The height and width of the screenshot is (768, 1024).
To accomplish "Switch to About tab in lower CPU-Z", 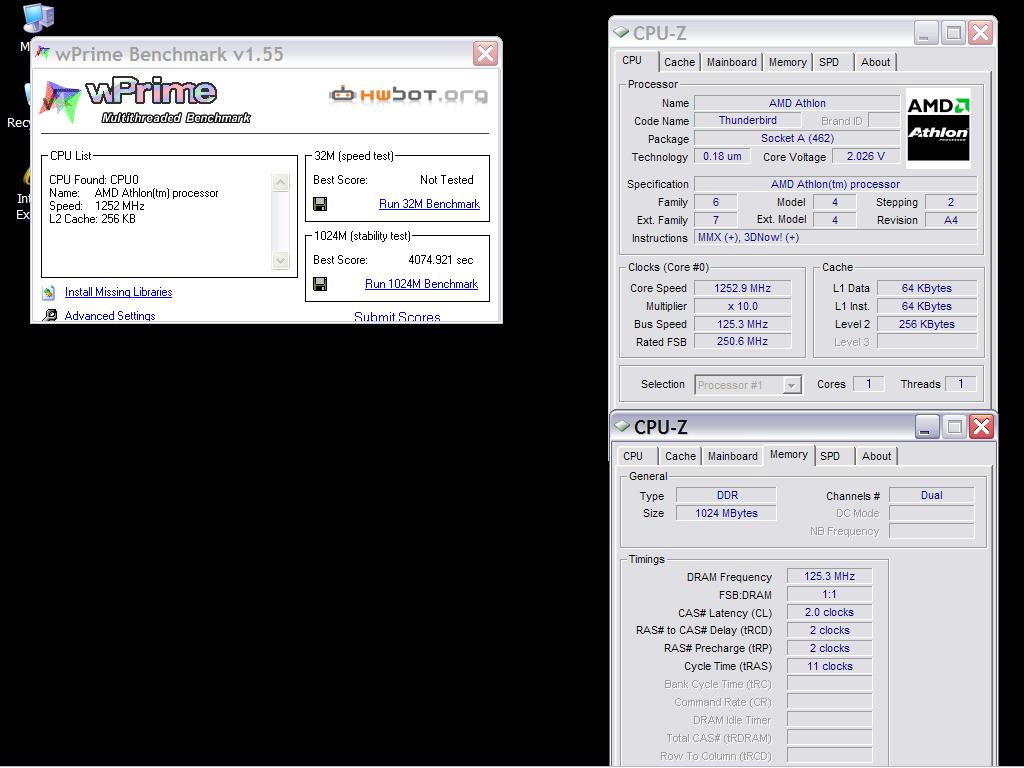I will coord(876,456).
